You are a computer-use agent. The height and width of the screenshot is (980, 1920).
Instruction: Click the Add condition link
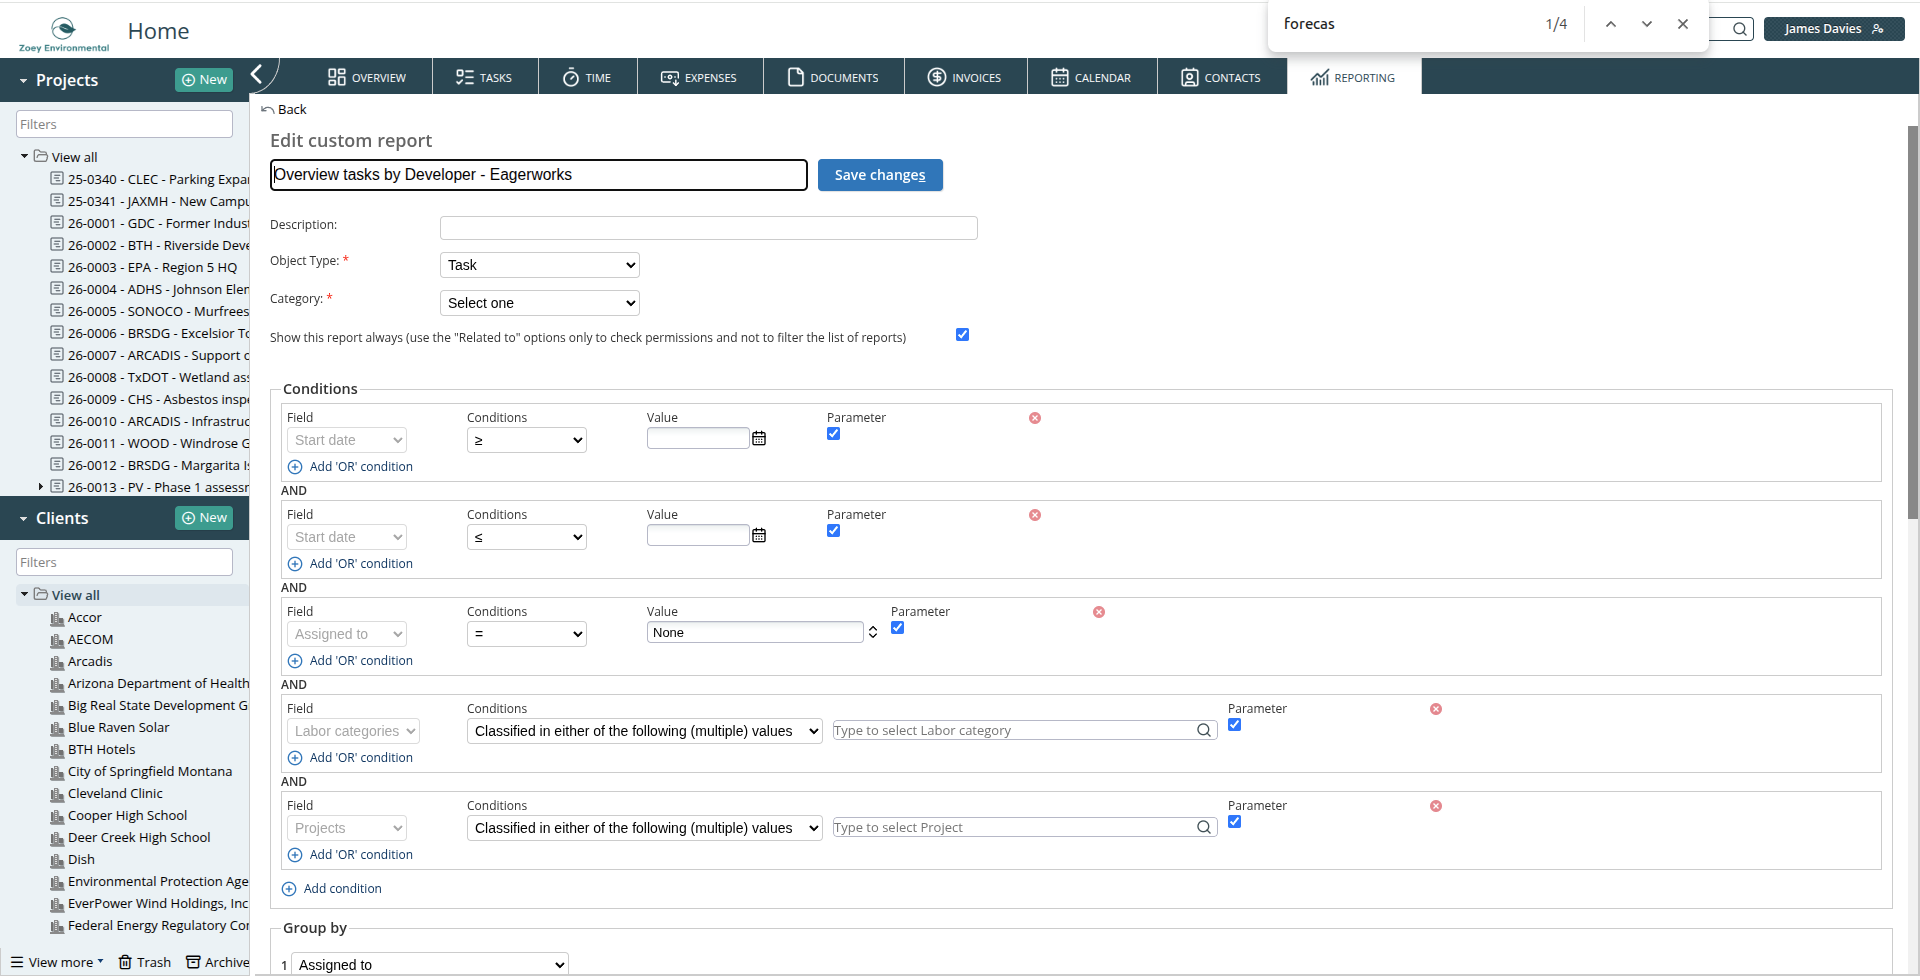332,889
